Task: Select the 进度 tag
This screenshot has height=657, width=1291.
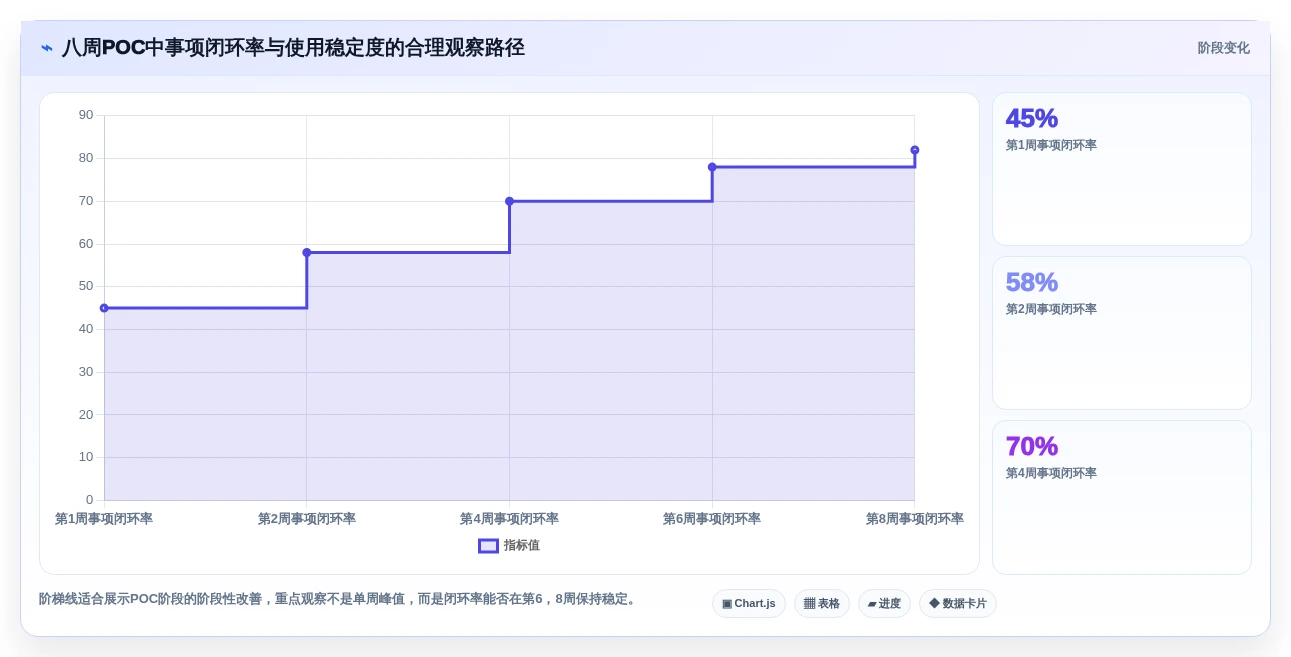Action: [x=884, y=603]
